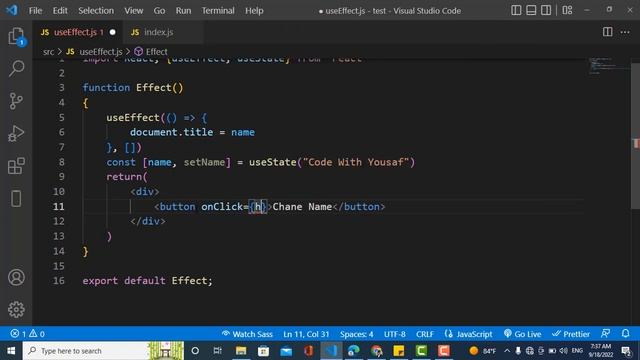Click the 'useState' text on line 8
The image size is (640, 360).
[x=273, y=162]
